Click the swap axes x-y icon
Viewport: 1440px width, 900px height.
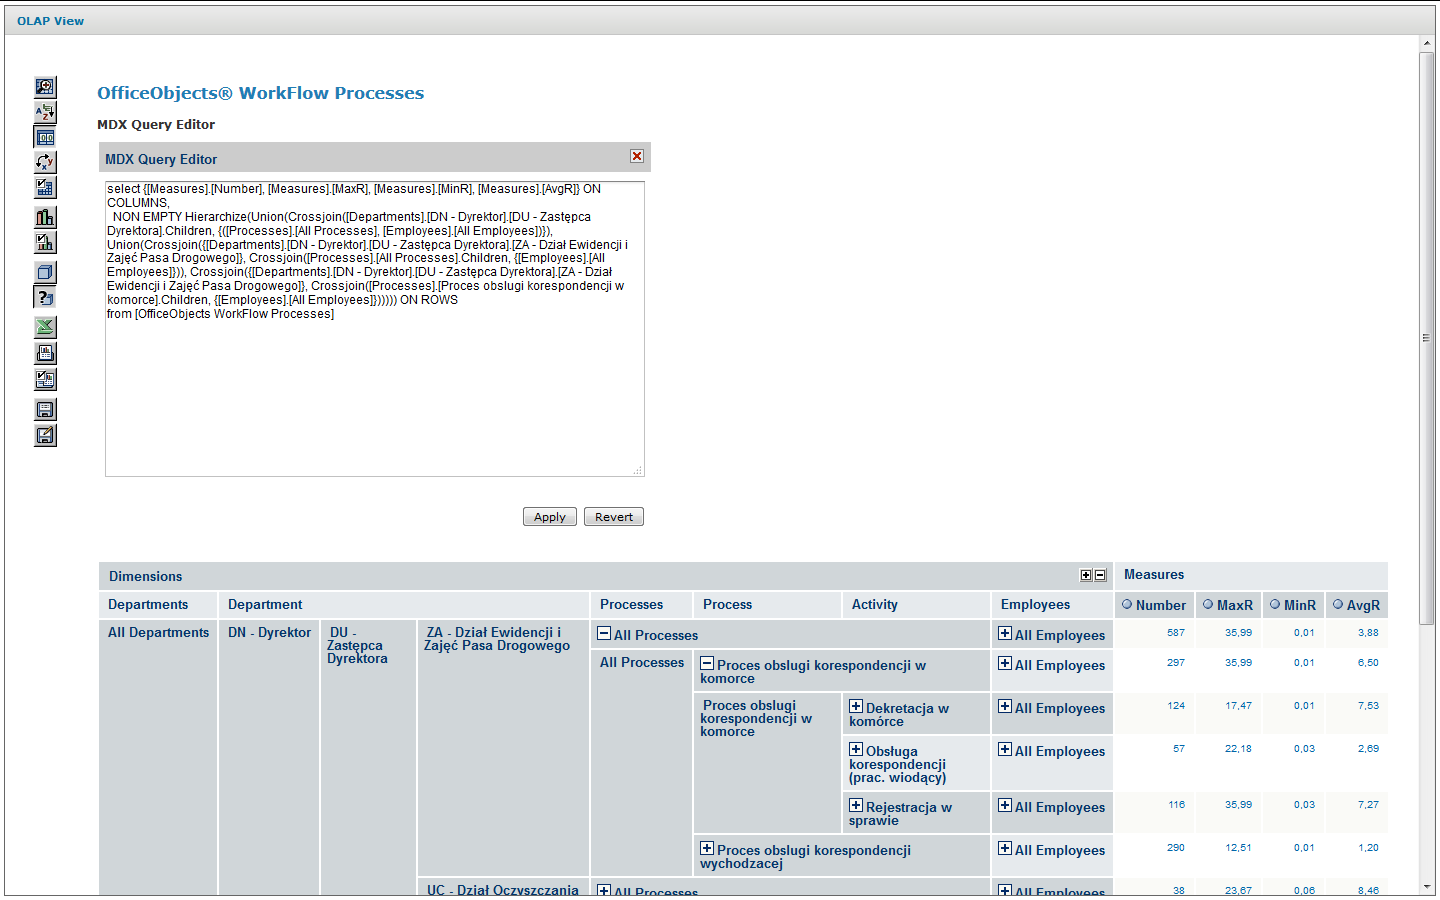[45, 162]
